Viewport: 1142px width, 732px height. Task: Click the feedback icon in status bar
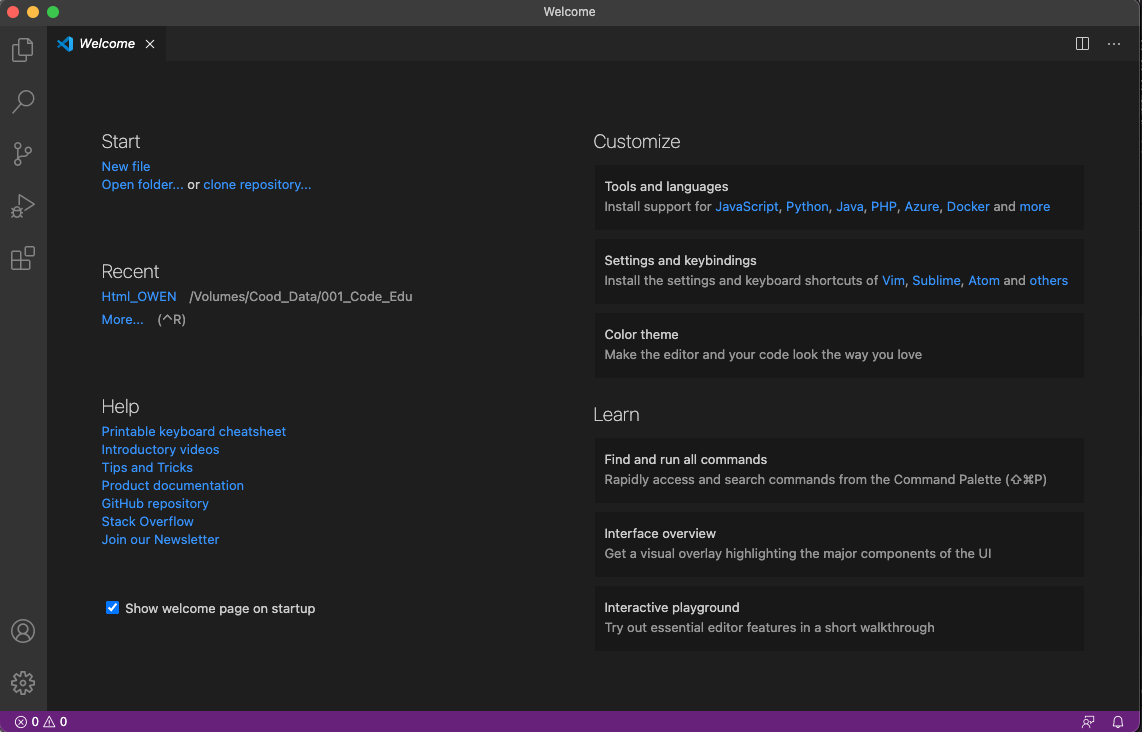coord(1088,722)
